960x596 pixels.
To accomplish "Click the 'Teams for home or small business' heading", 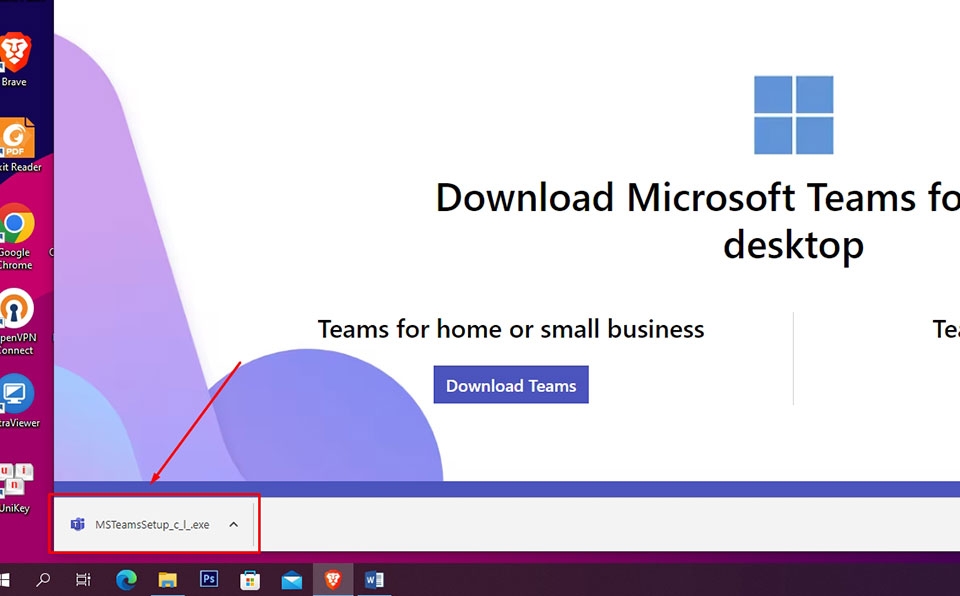I will coord(511,329).
